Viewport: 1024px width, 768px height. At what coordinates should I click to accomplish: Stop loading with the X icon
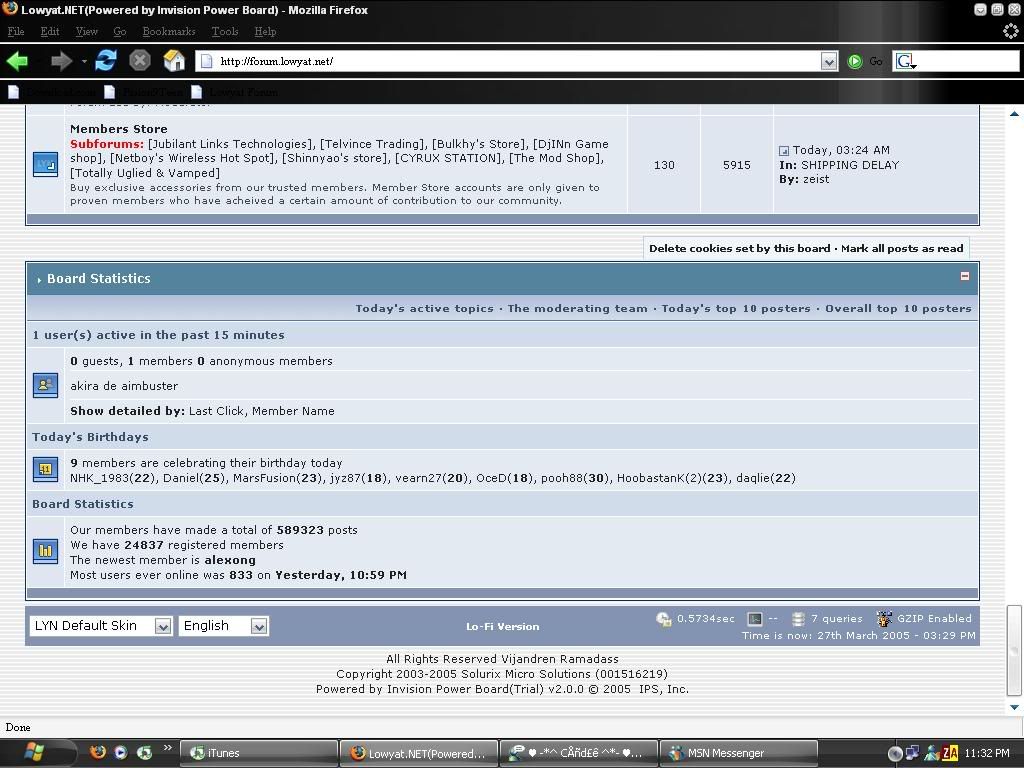tap(140, 61)
